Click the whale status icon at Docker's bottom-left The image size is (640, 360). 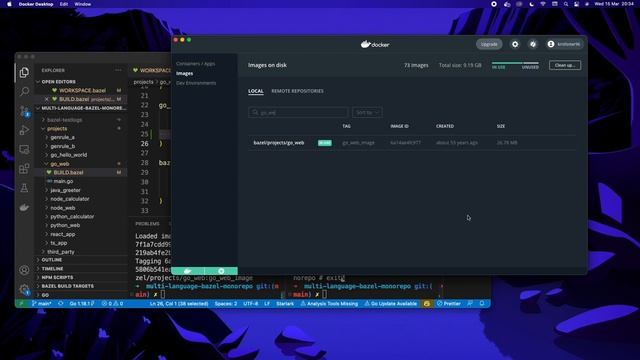187,271
